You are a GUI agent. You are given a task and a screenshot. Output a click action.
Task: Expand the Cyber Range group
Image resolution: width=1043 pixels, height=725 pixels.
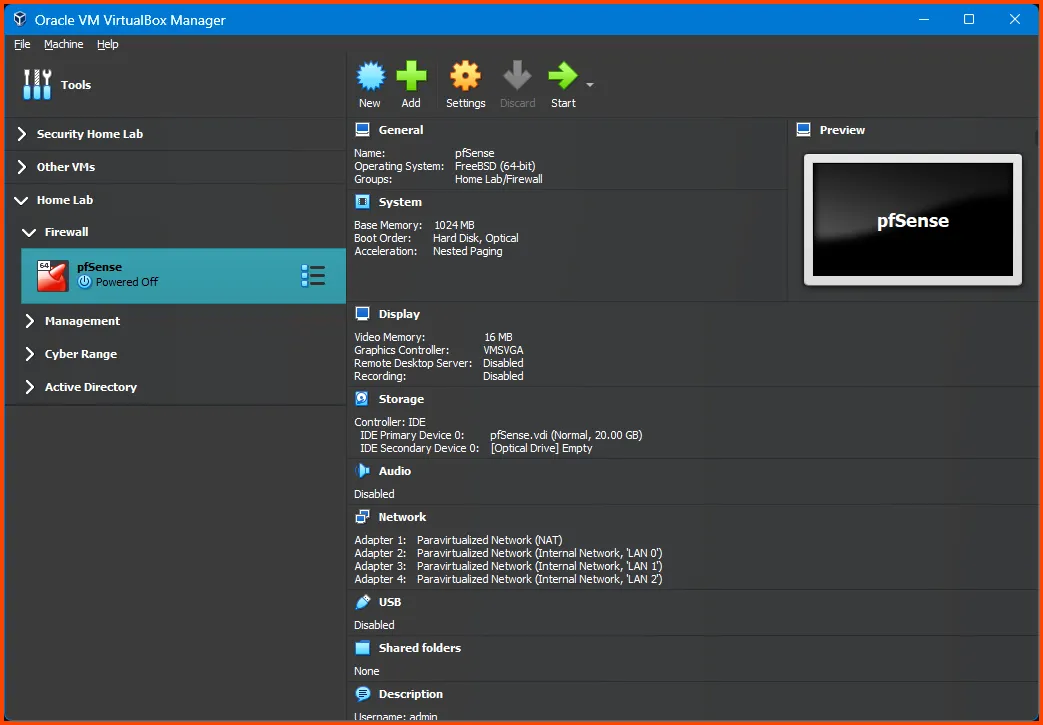(x=30, y=354)
